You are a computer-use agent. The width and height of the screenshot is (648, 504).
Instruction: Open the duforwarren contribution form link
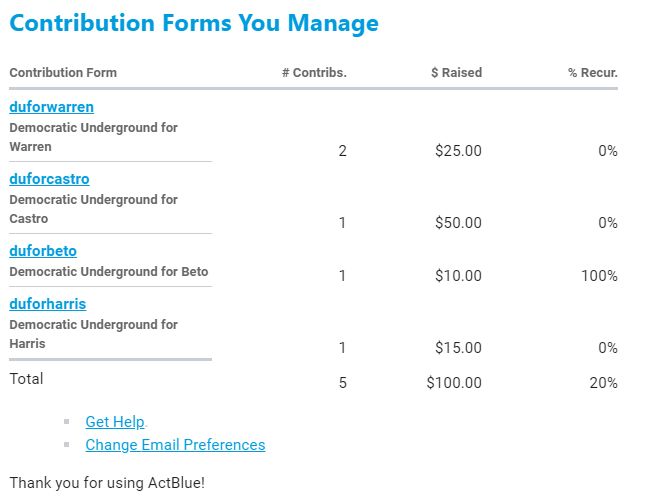[51, 107]
